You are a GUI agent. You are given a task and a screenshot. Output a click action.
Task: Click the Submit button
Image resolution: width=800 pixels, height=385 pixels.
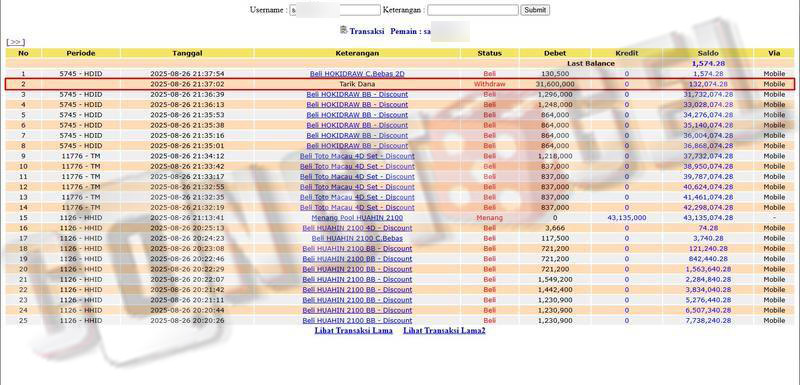535,10
